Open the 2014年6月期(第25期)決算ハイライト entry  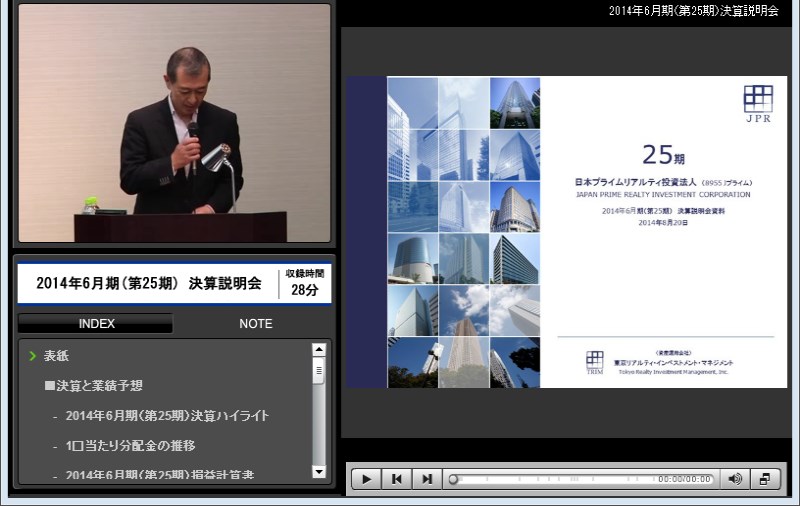(167, 416)
